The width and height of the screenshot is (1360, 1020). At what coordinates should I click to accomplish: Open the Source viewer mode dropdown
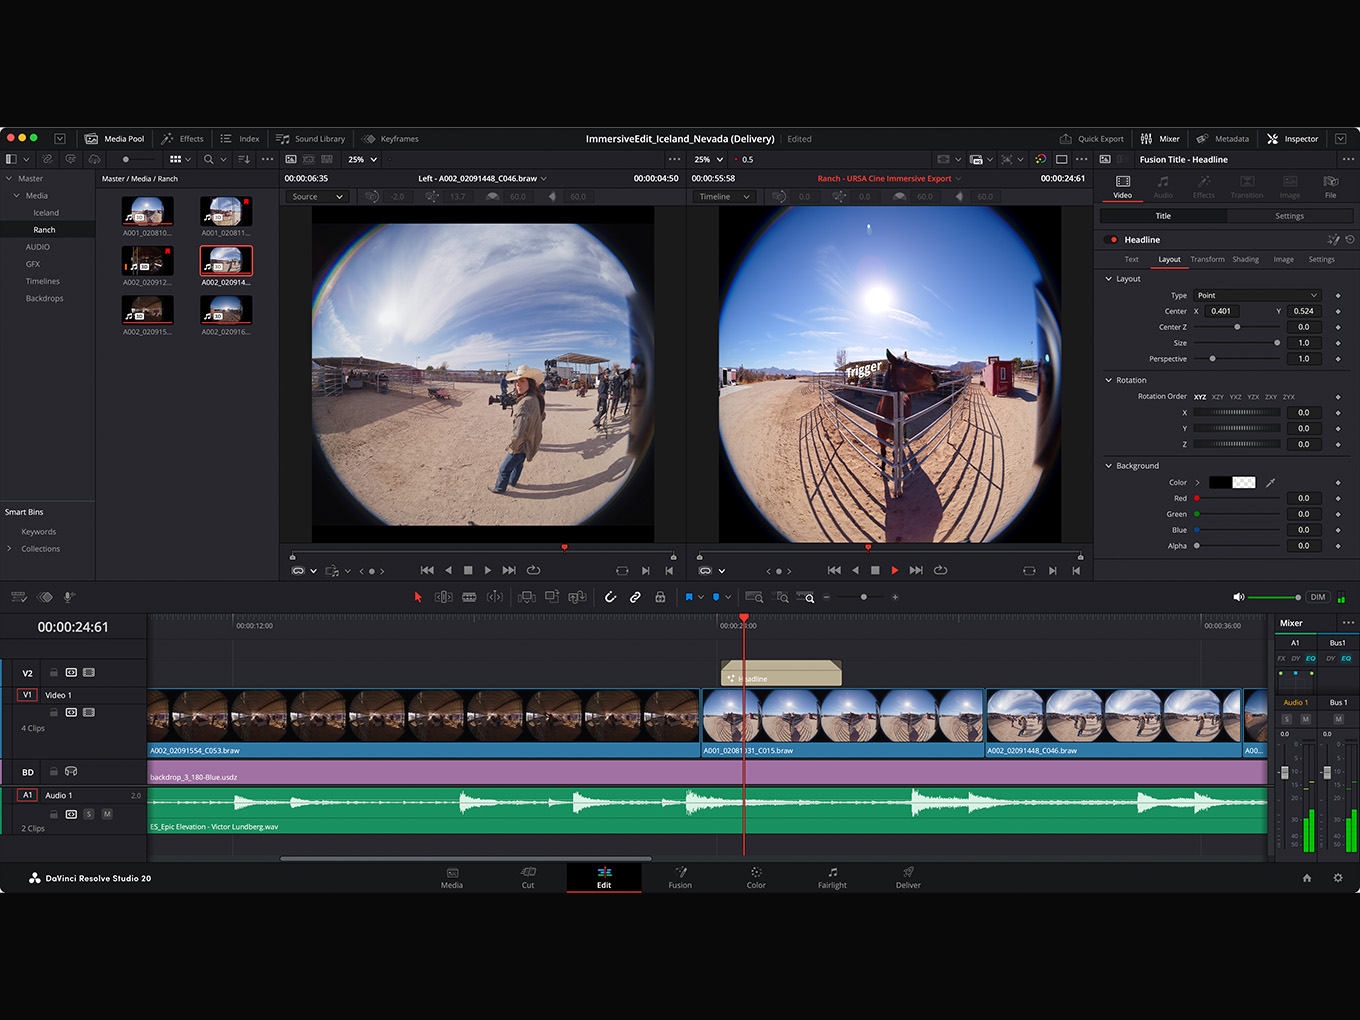coord(317,197)
